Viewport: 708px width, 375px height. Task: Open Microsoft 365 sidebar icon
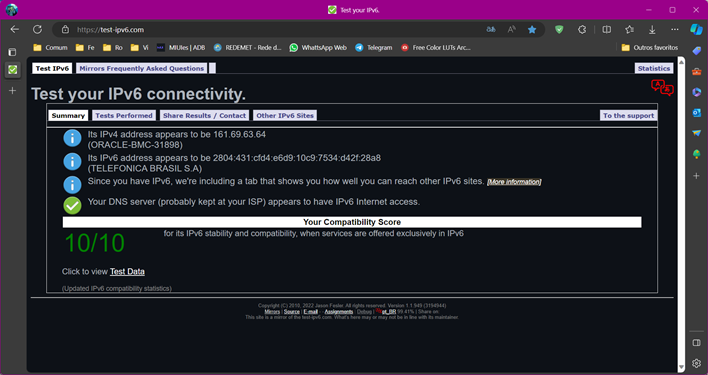[696, 92]
